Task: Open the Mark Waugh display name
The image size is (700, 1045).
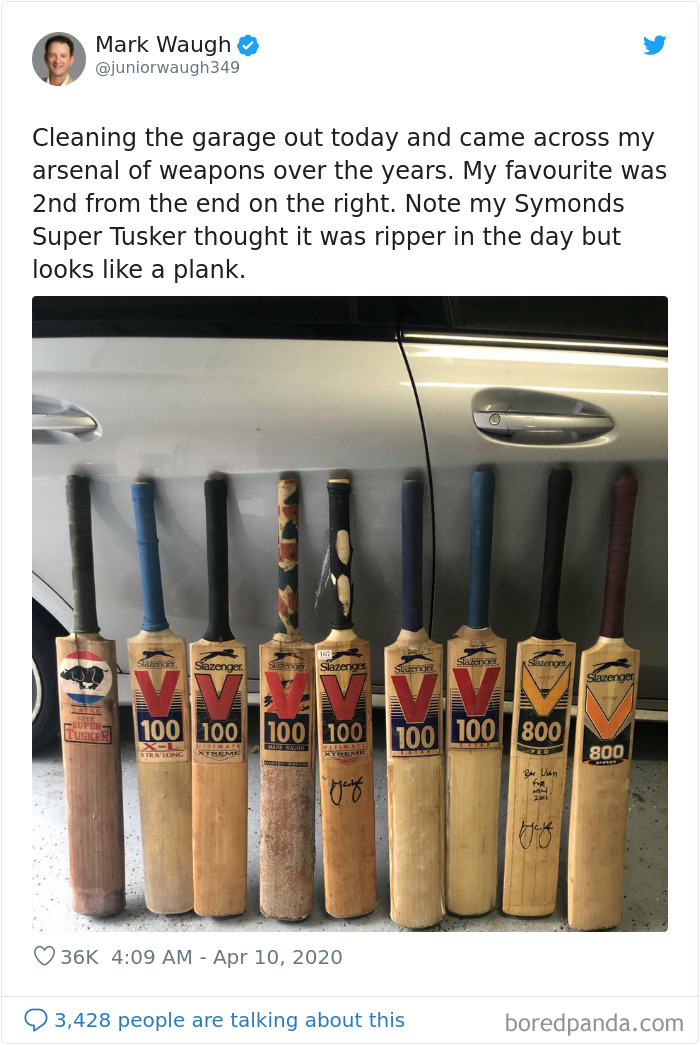Action: point(163,44)
